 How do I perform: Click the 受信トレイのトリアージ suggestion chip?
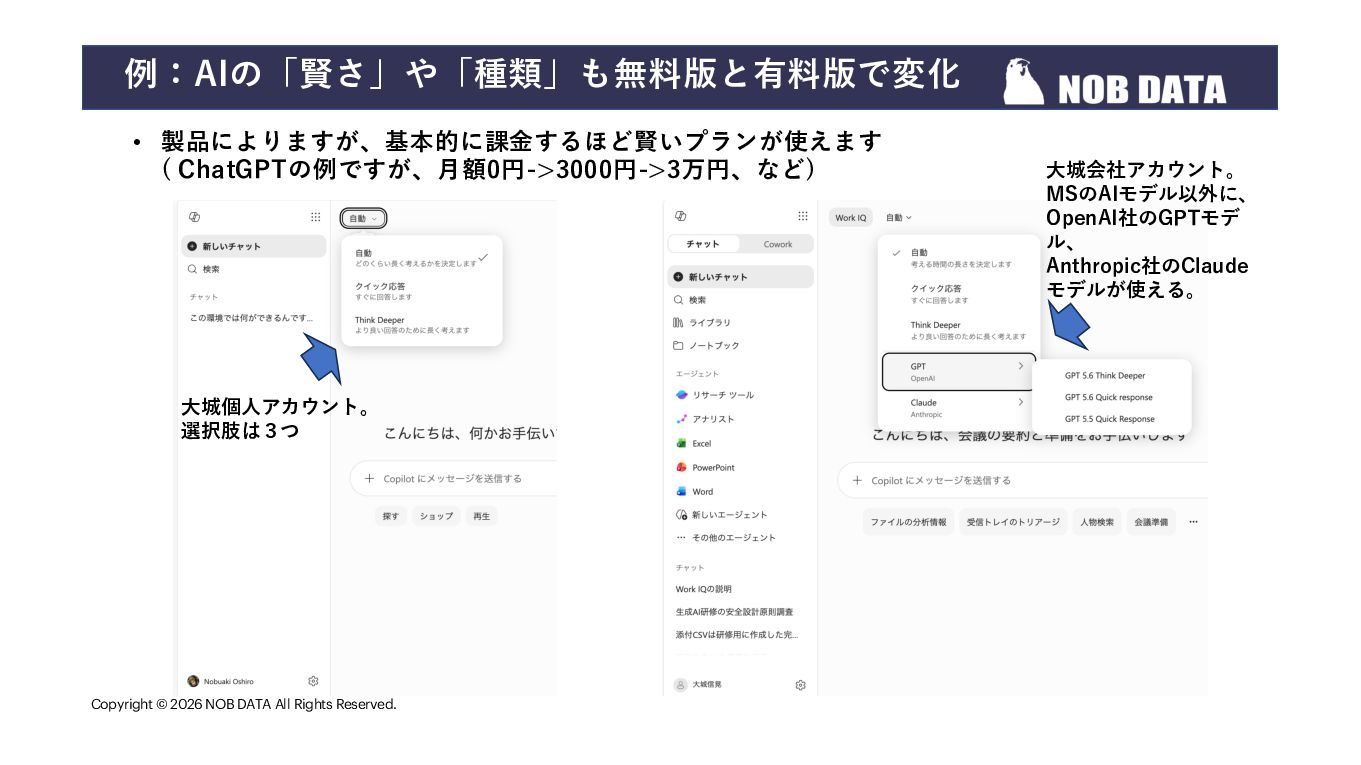(x=1013, y=522)
